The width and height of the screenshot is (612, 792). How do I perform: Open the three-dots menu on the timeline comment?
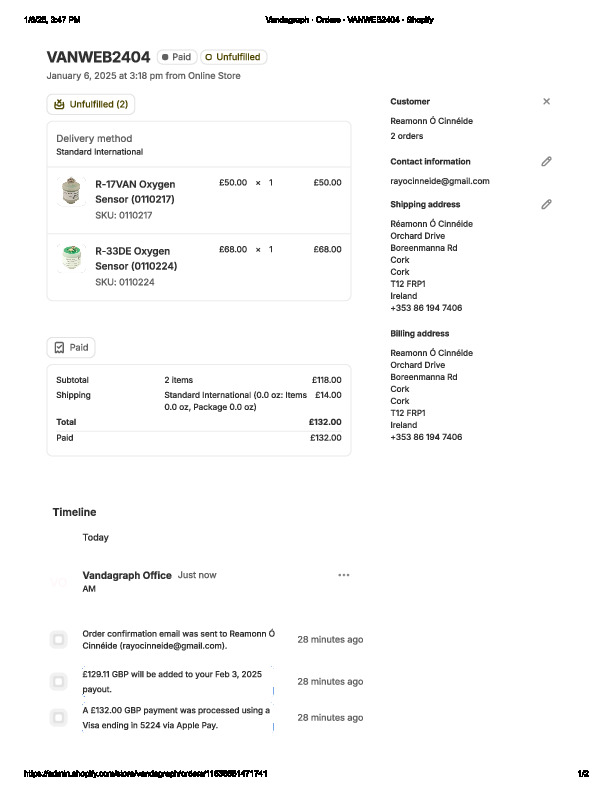pyautogui.click(x=344, y=575)
